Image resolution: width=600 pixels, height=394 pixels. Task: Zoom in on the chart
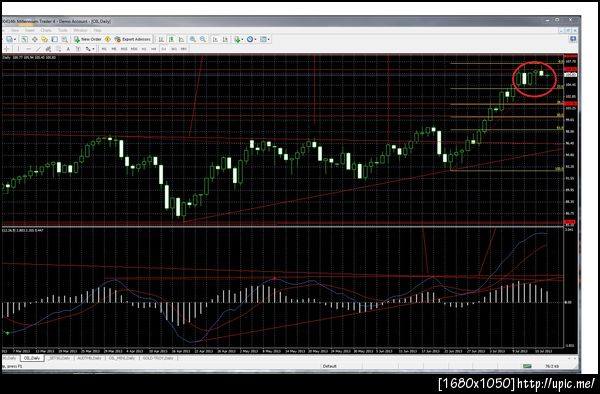click(x=193, y=39)
